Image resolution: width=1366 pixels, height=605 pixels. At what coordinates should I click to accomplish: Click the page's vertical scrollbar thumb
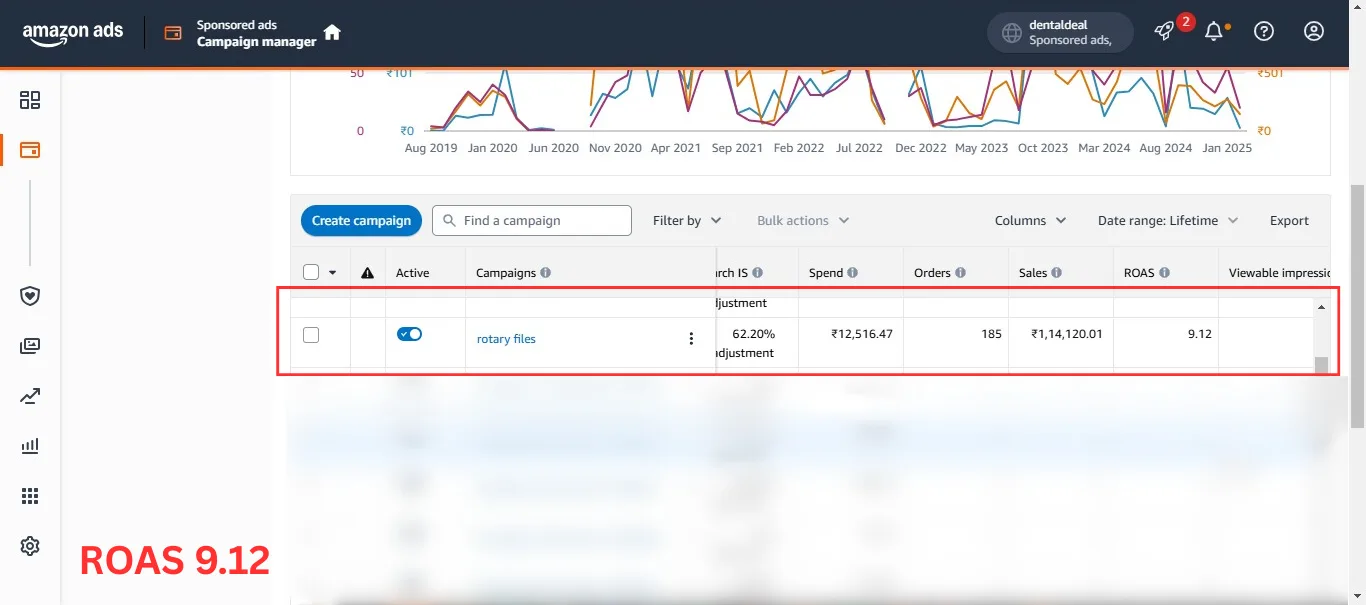pyautogui.click(x=1357, y=306)
